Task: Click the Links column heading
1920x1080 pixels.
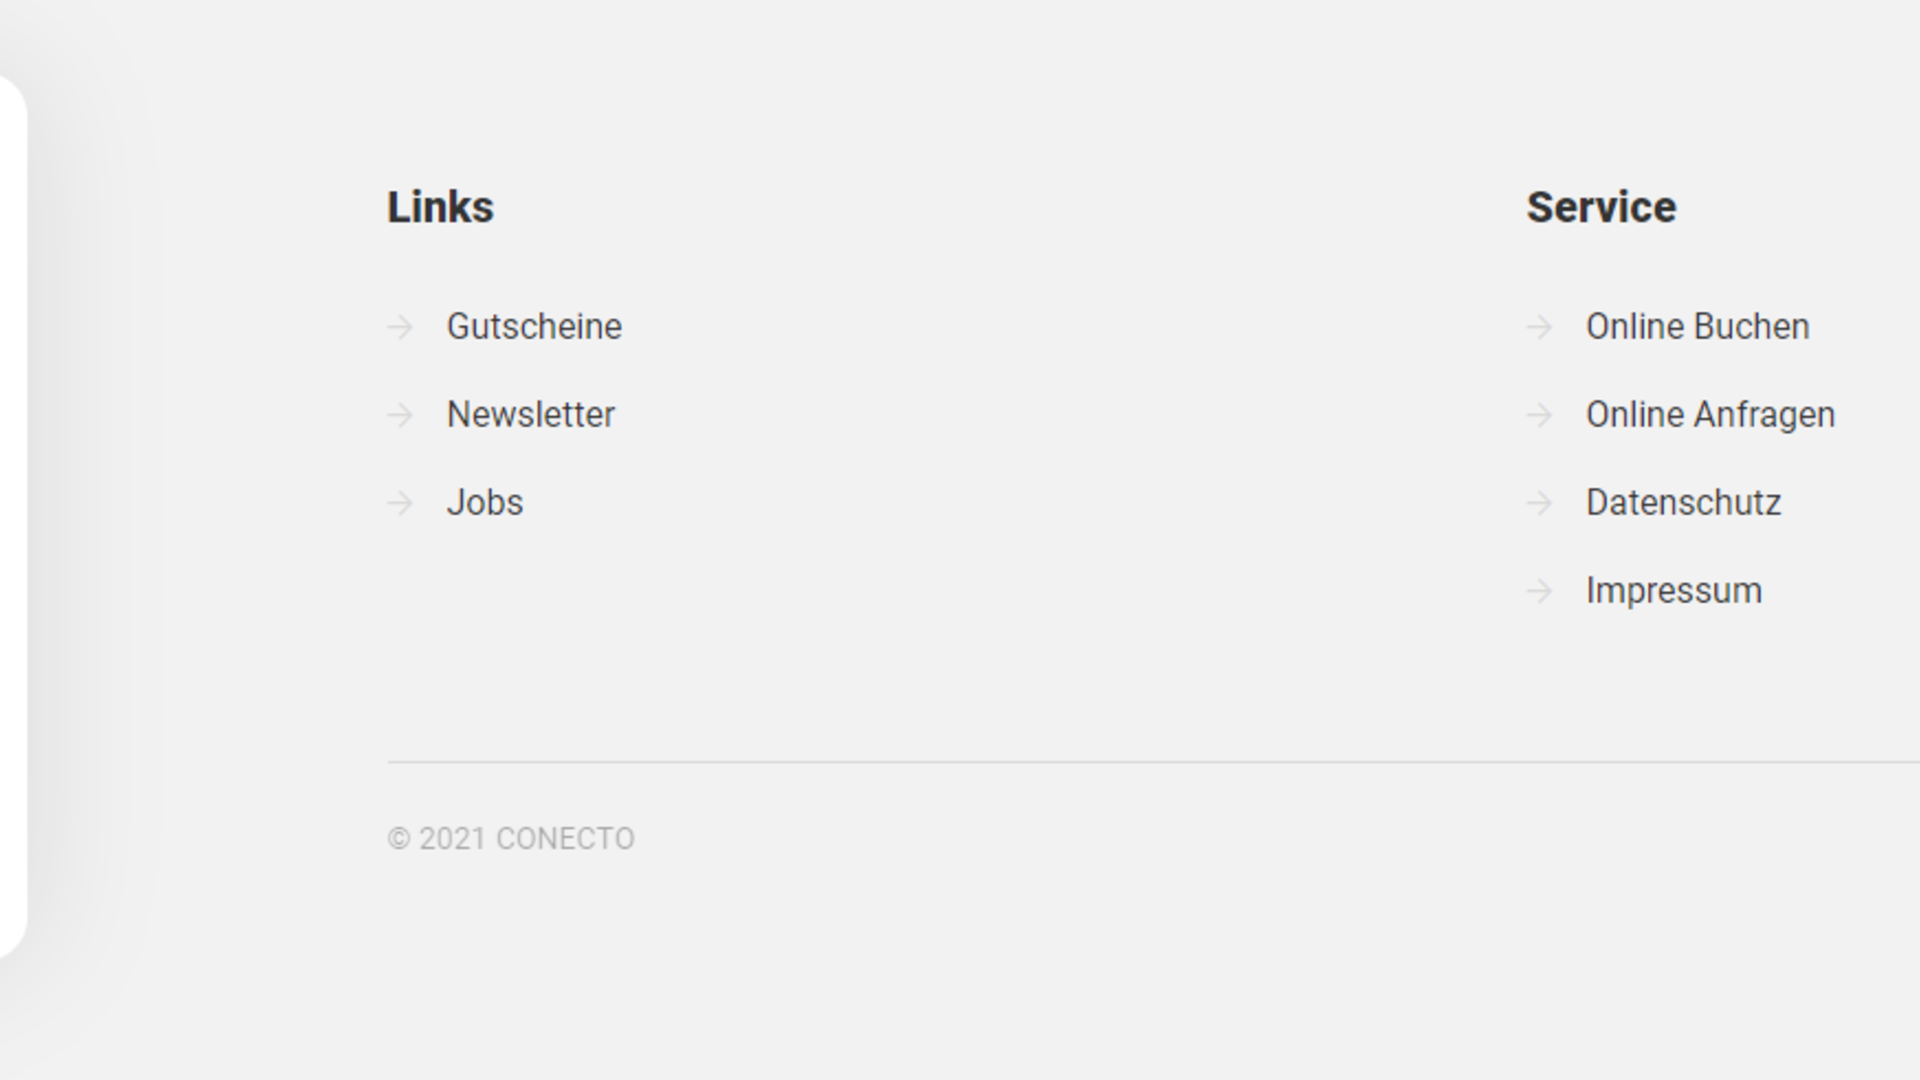Action: (440, 208)
